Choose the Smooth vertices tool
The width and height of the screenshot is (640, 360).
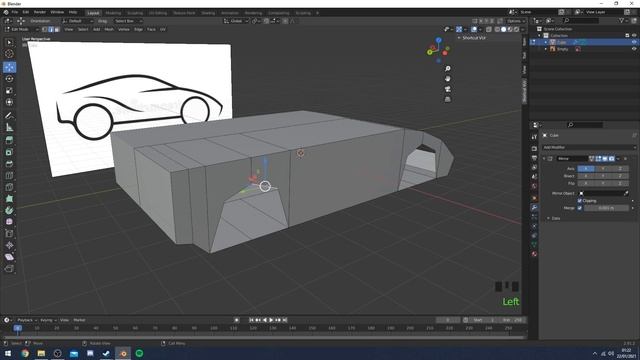(x=9, y=222)
